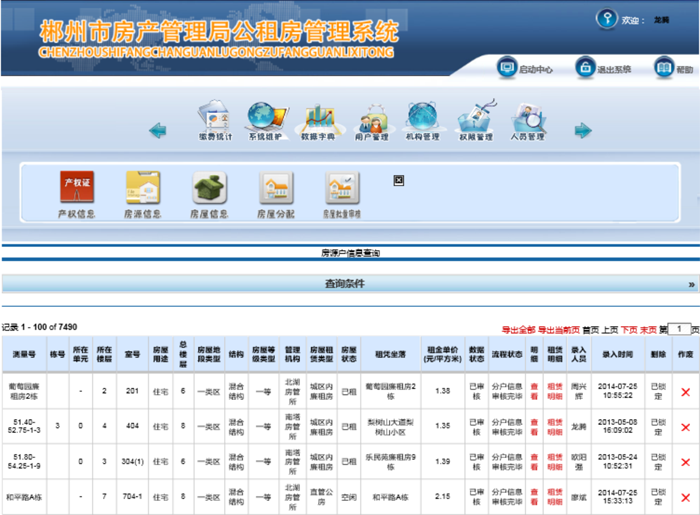Click the 启动中心 button
This screenshot has height=515, width=700.
[525, 69]
